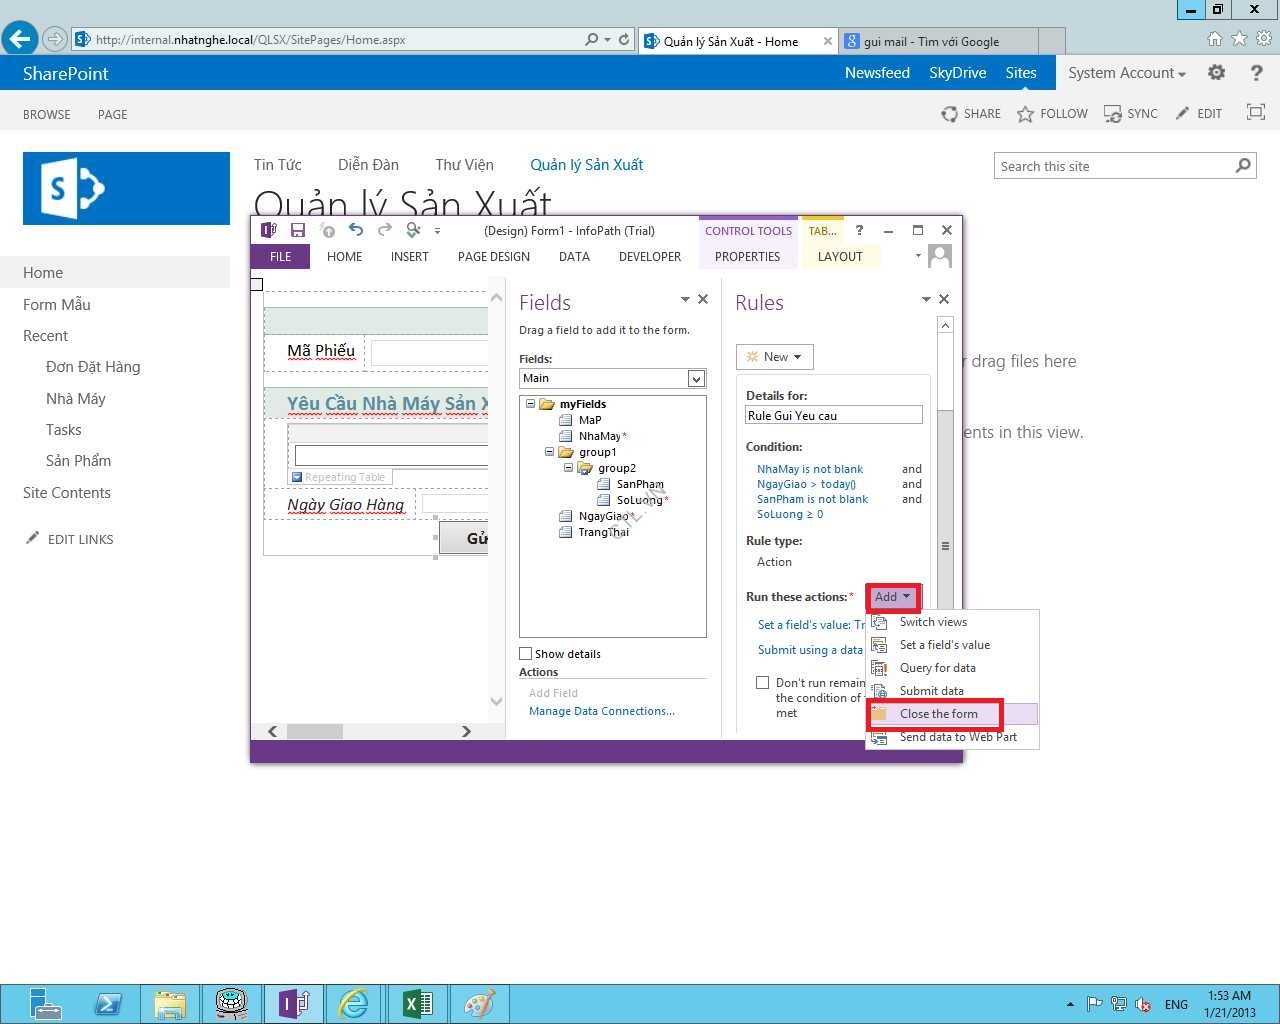Click the Follow star icon
The width and height of the screenshot is (1280, 1024).
(1025, 114)
